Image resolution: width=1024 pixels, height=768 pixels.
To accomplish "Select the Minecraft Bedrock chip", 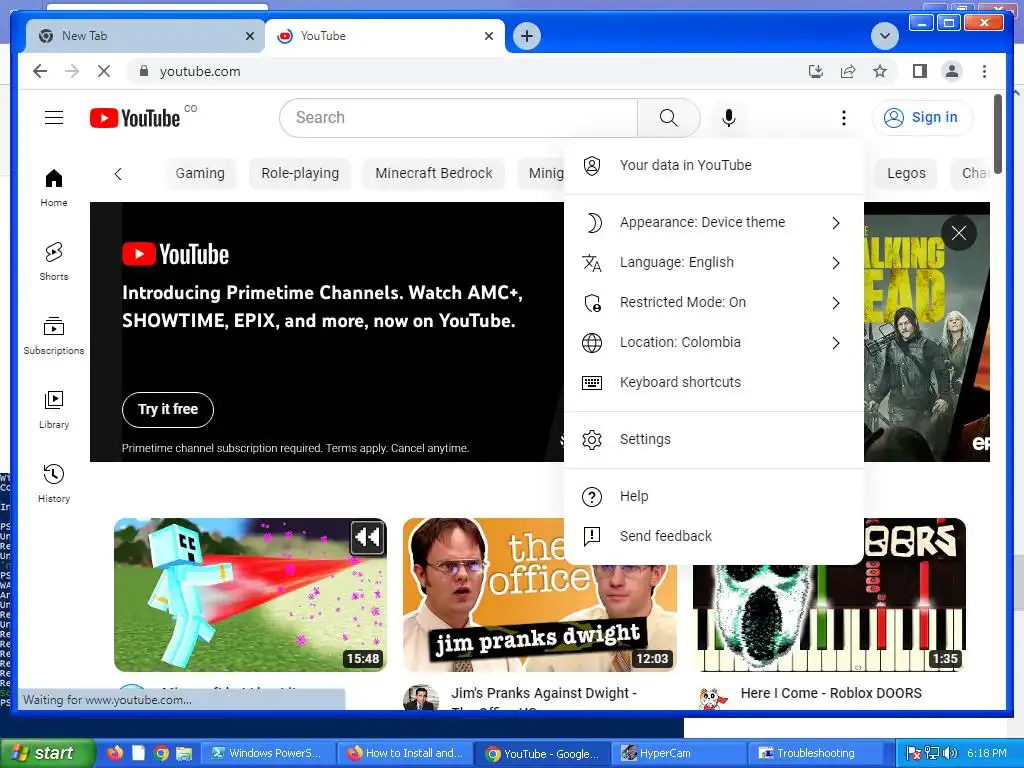I will click(x=434, y=173).
